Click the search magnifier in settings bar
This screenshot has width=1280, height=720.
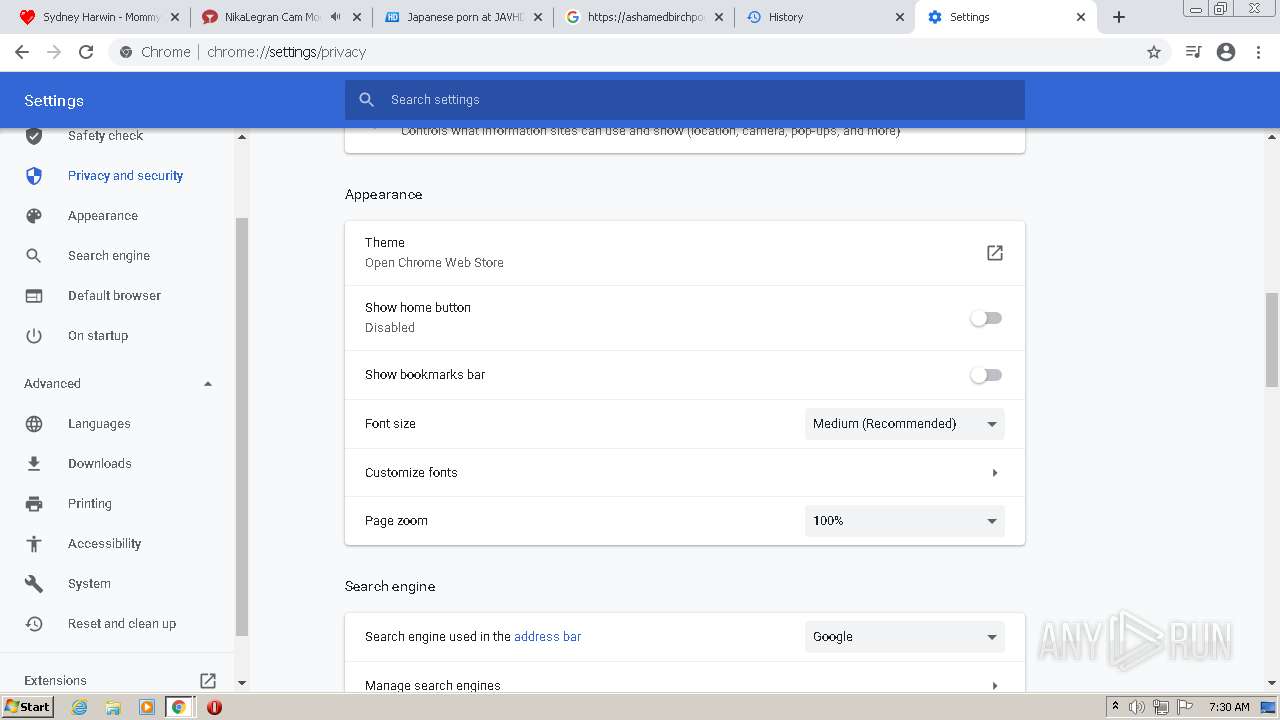coord(367,100)
